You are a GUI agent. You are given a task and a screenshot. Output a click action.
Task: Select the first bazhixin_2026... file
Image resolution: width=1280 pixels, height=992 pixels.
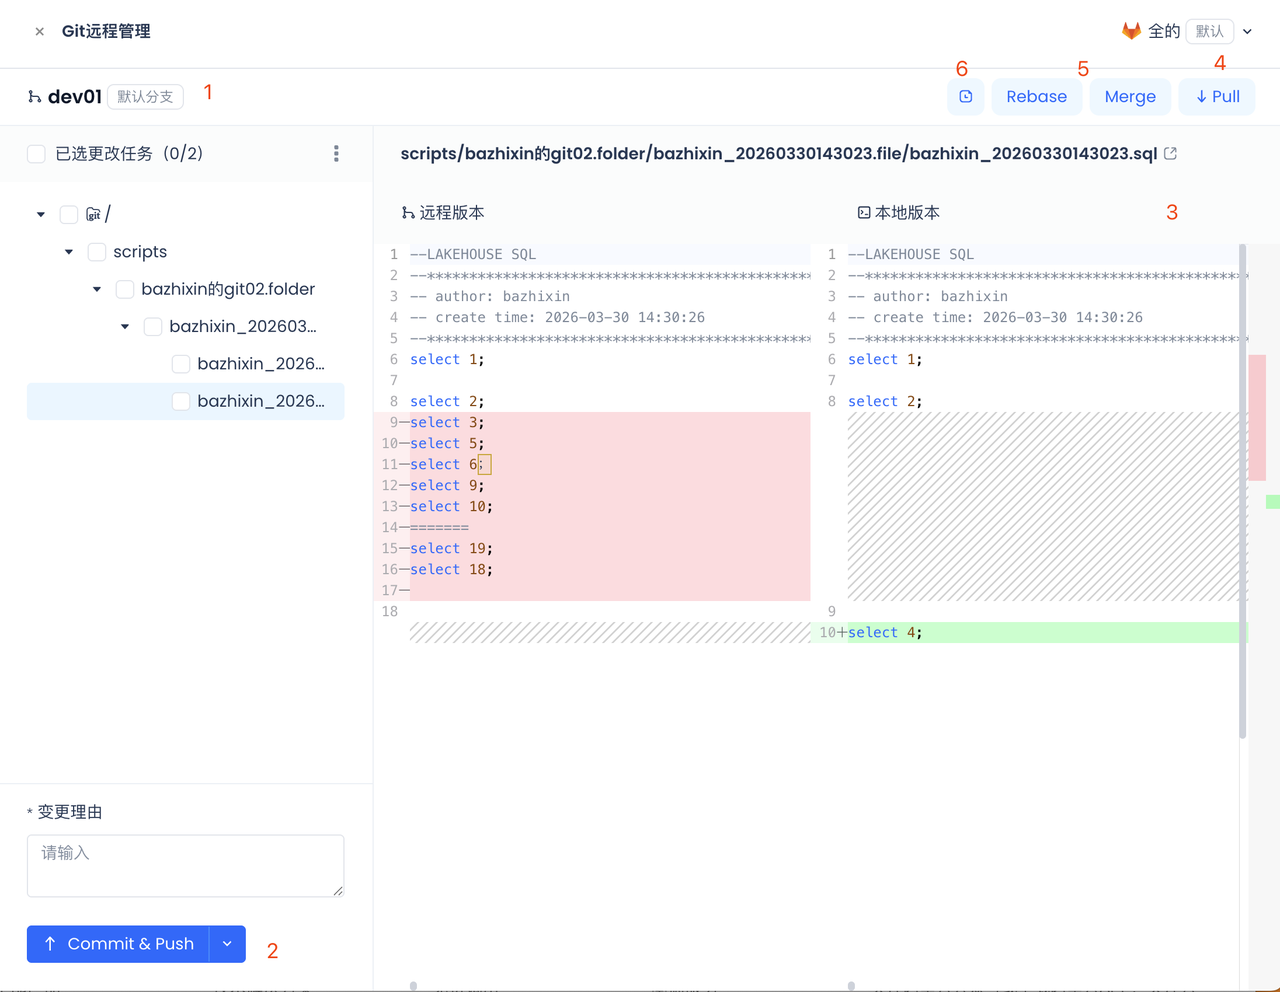(261, 364)
